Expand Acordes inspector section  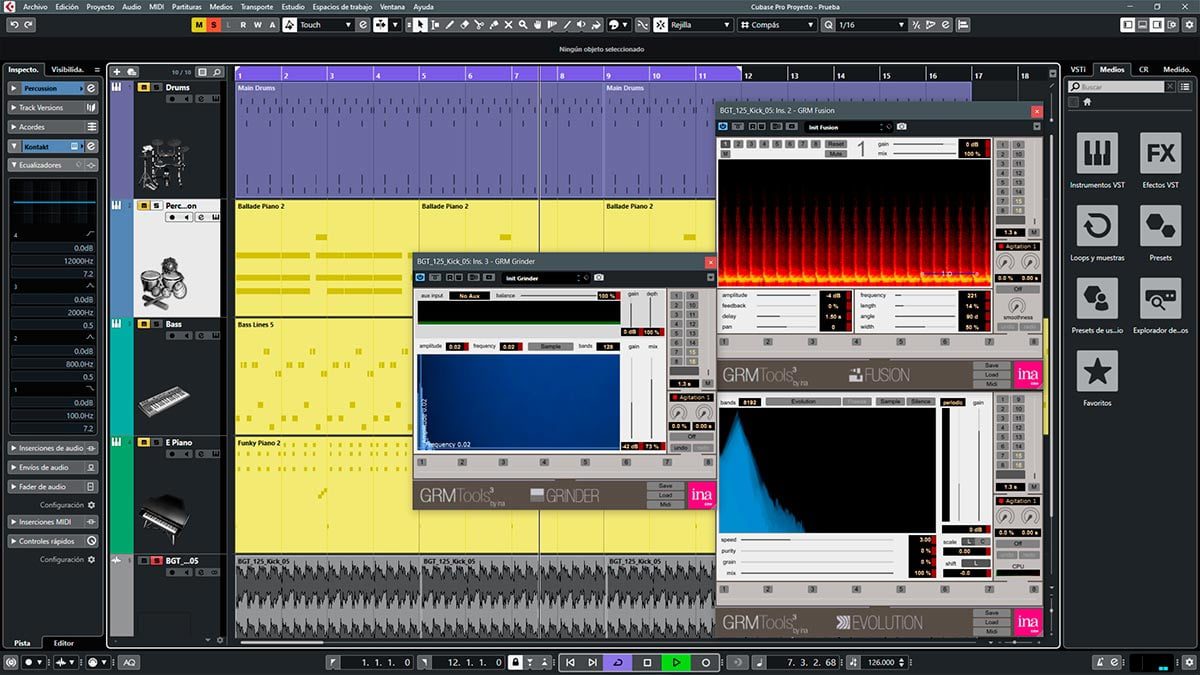coord(53,127)
